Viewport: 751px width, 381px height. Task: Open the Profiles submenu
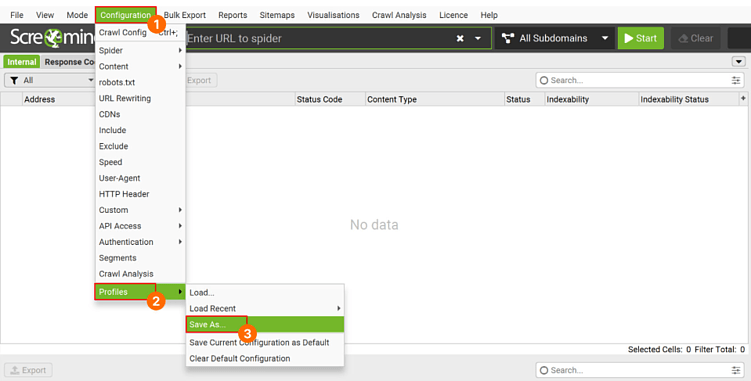pos(140,291)
